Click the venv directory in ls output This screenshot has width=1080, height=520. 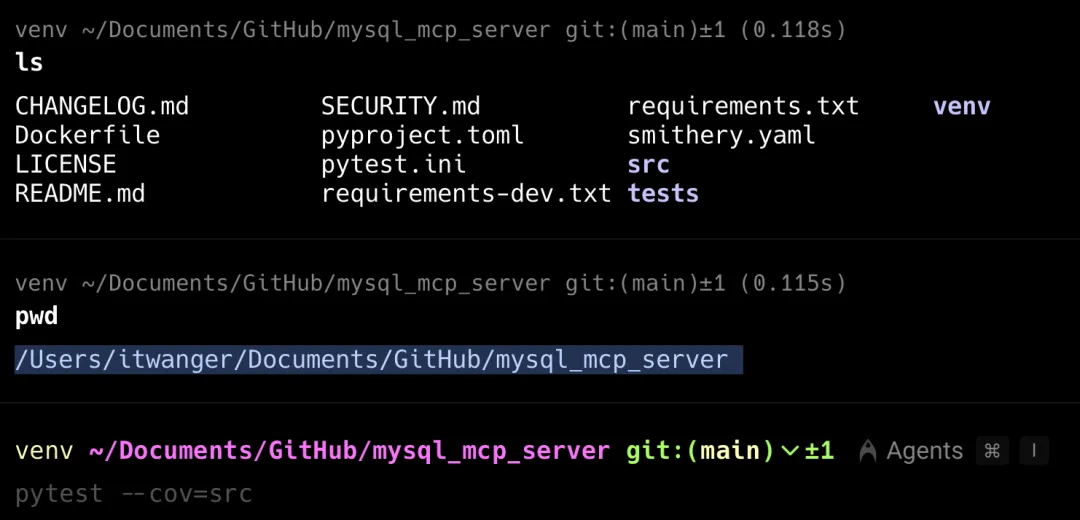pyautogui.click(x=962, y=107)
